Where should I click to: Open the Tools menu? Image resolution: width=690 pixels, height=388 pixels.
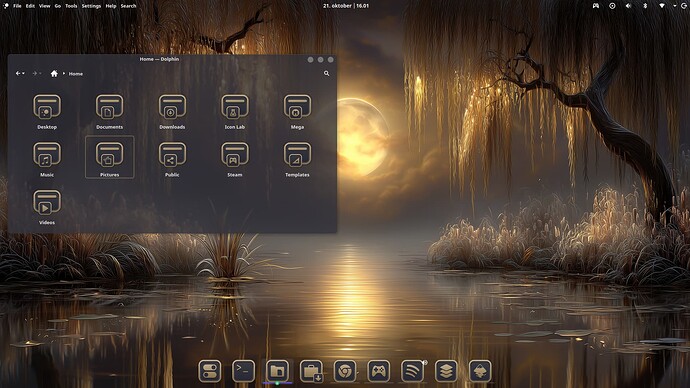(x=71, y=6)
